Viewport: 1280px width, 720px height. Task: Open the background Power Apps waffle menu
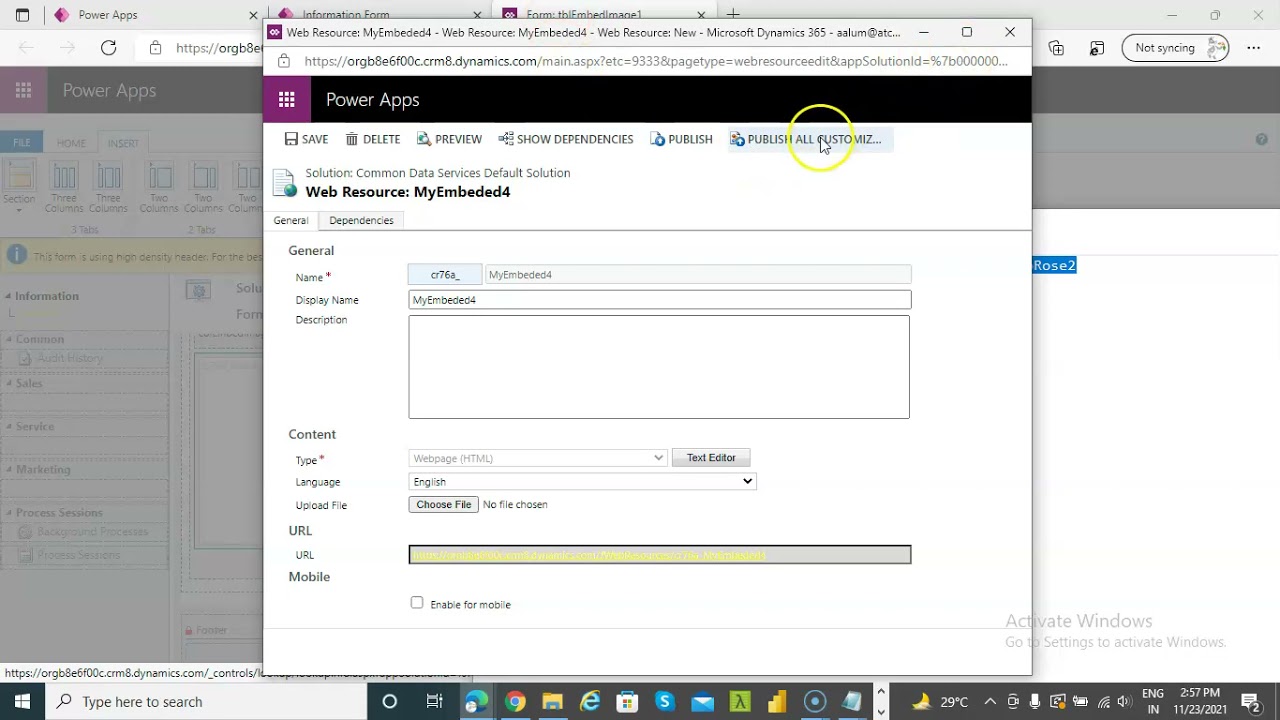click(23, 91)
